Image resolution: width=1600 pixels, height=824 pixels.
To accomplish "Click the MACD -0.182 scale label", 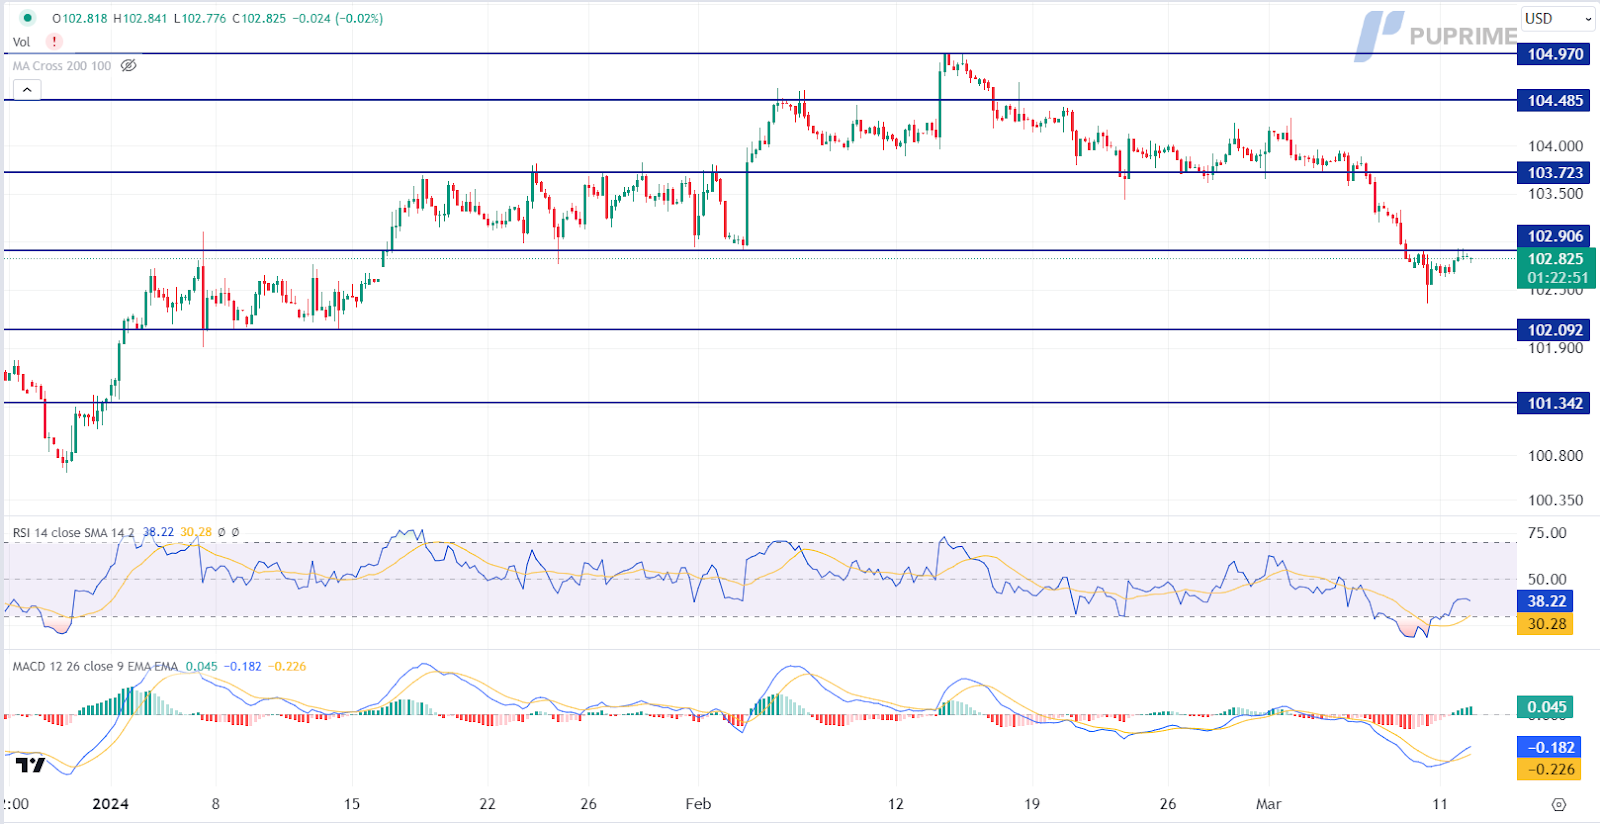I will pyautogui.click(x=1550, y=747).
